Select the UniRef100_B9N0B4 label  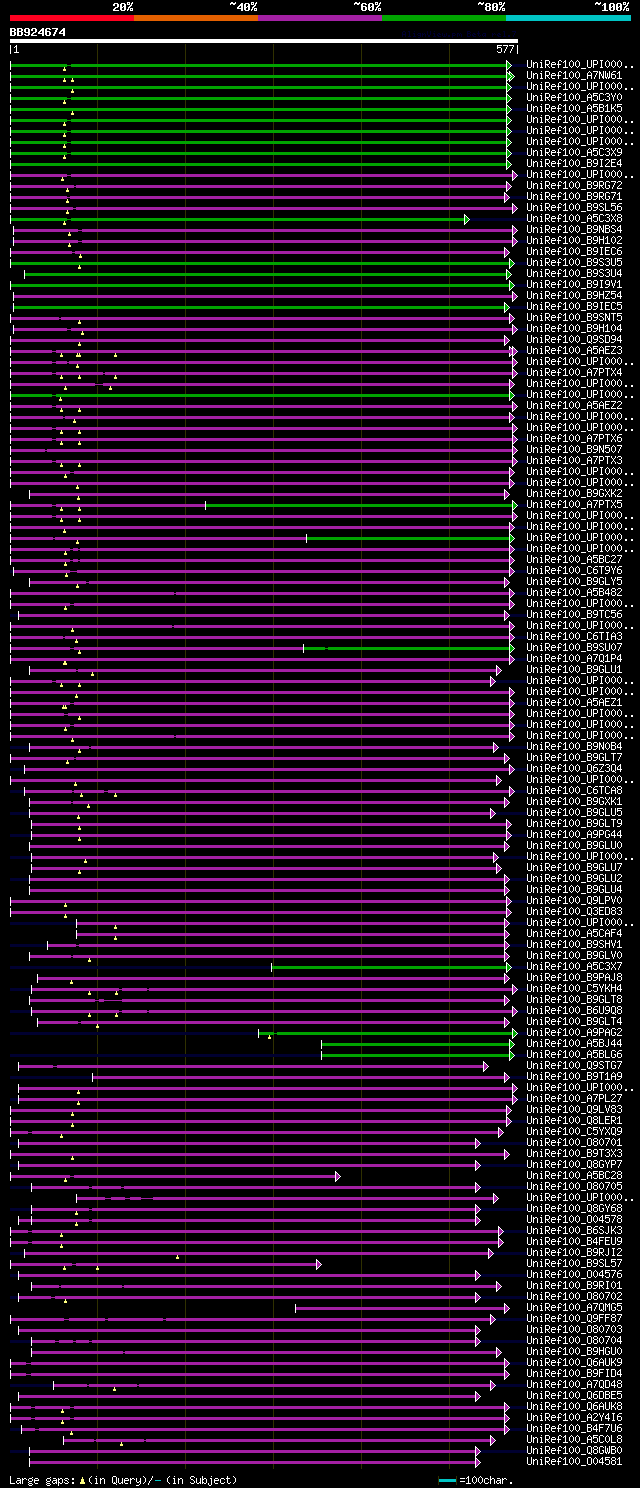click(574, 747)
